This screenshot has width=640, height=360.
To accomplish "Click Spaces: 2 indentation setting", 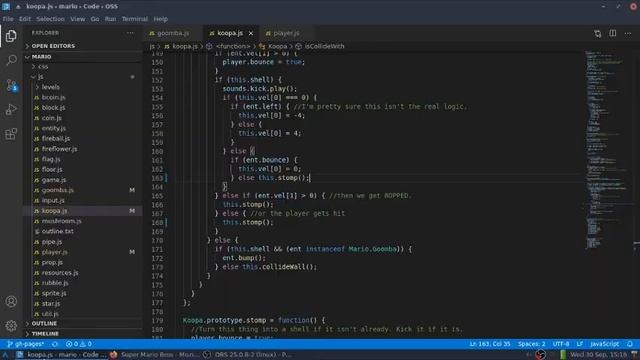I will coord(531,344).
